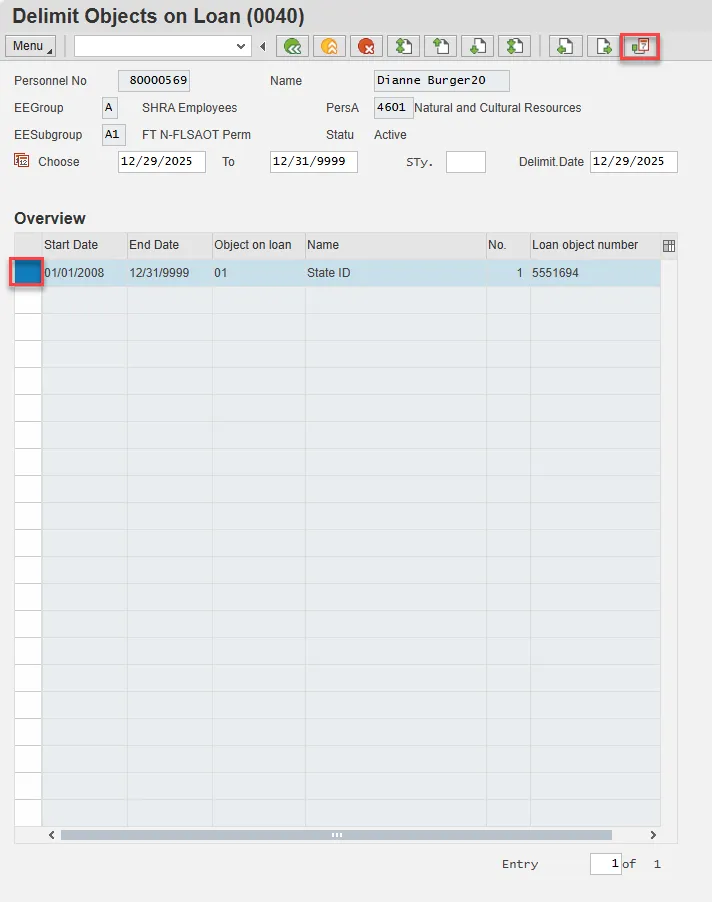This screenshot has height=902, width=712.
Task: Open the Menu button
Action: [x=30, y=46]
